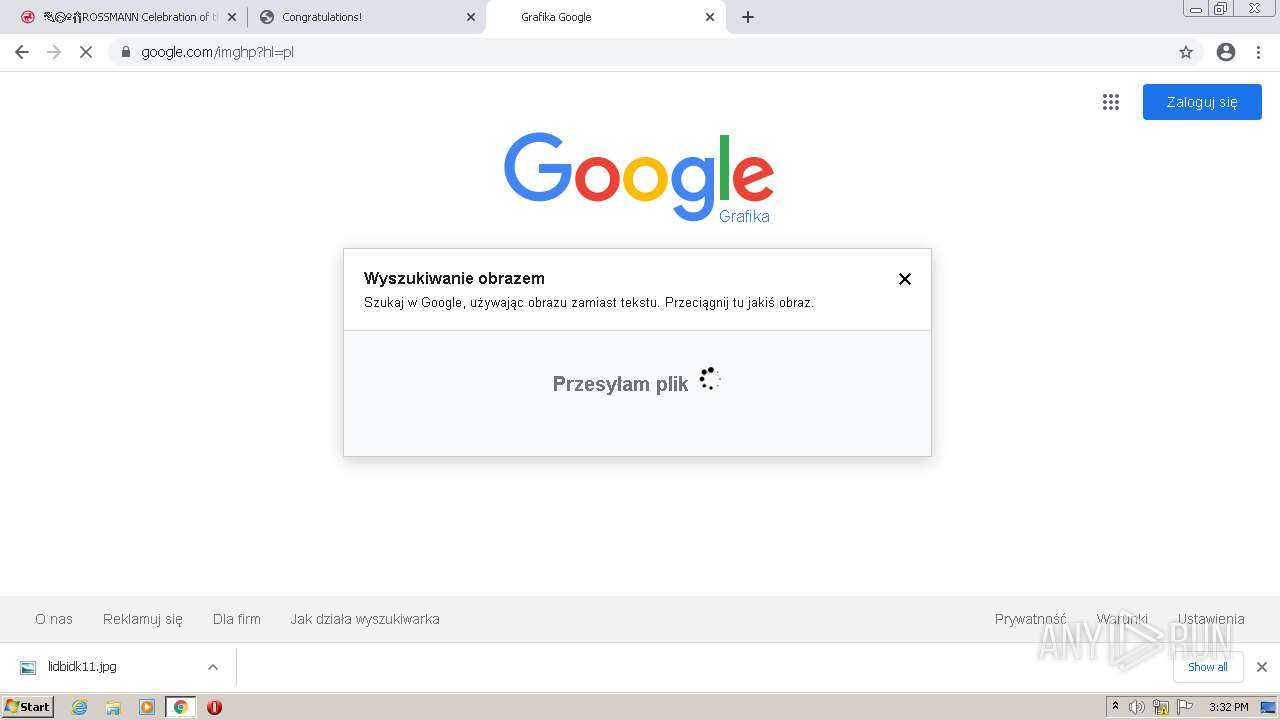Image resolution: width=1280 pixels, height=720 pixels.
Task: Open the Chrome profile avatar icon
Action: (x=1226, y=52)
